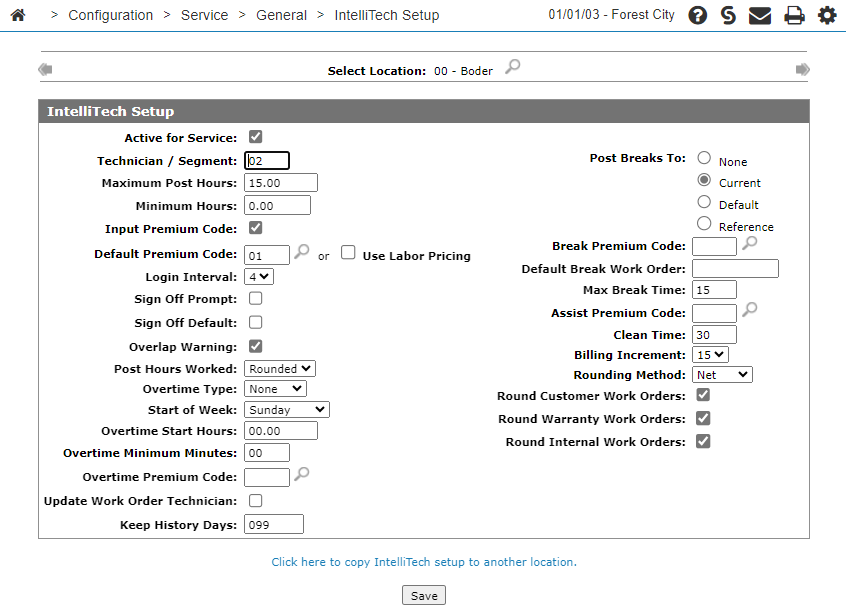Click the Clean Time field
The image size is (846, 616).
[x=714, y=334]
